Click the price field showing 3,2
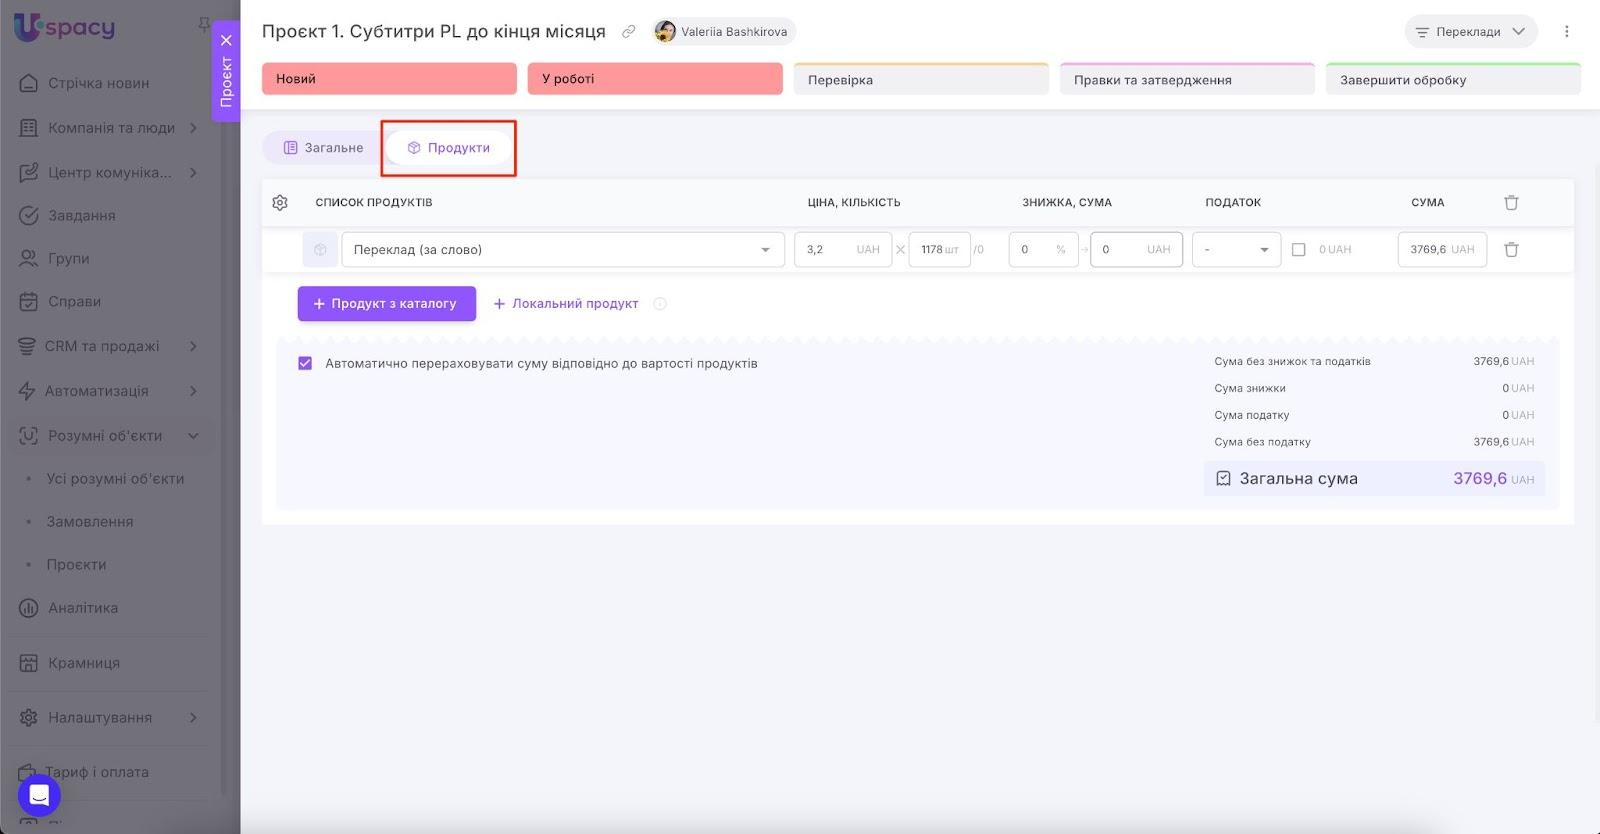The image size is (1600, 834). pyautogui.click(x=827, y=250)
